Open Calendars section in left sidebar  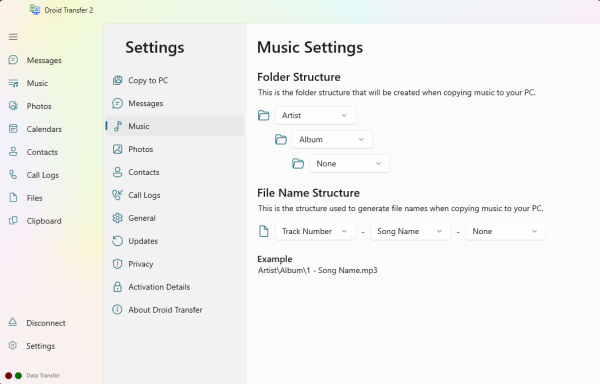(x=44, y=129)
